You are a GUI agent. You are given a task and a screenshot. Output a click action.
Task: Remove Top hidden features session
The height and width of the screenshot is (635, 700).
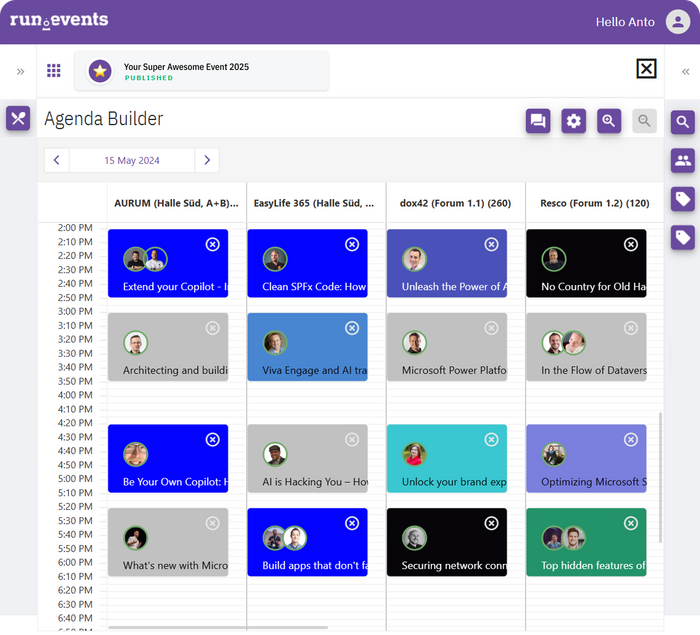click(x=631, y=523)
